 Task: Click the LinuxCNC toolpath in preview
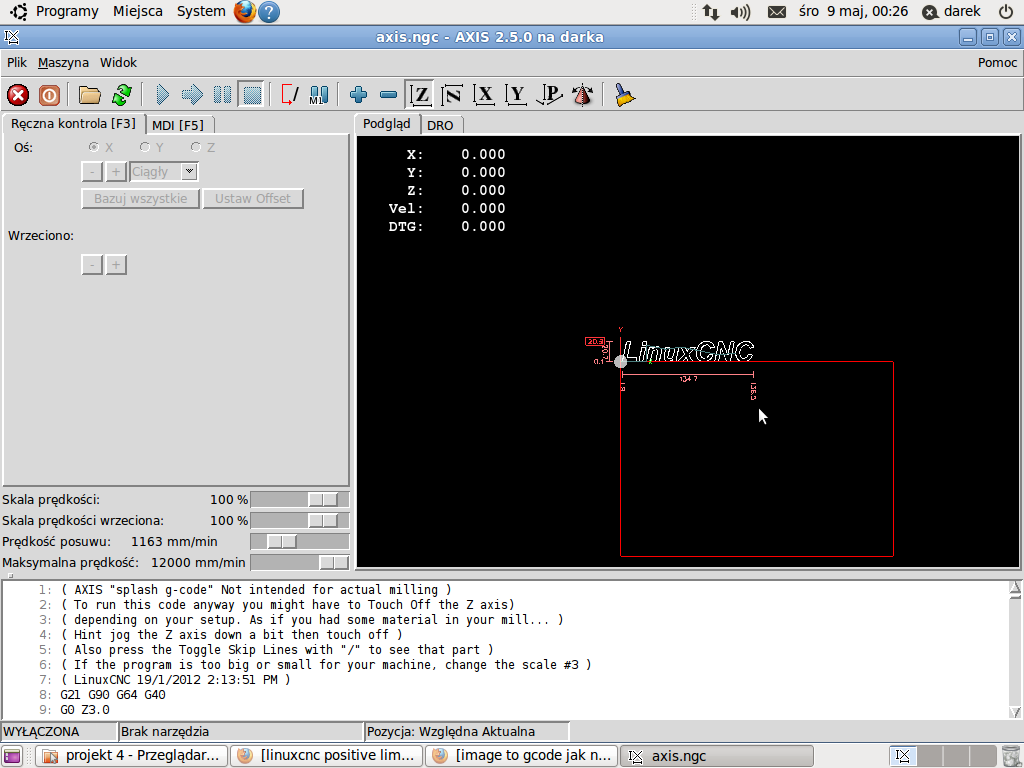[x=688, y=352]
